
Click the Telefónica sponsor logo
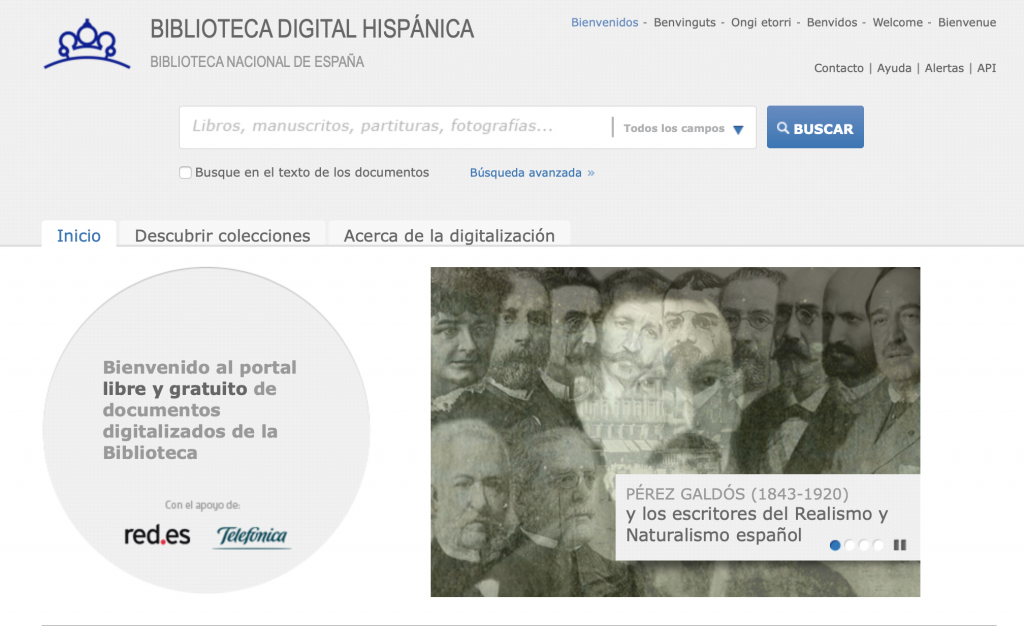(252, 537)
